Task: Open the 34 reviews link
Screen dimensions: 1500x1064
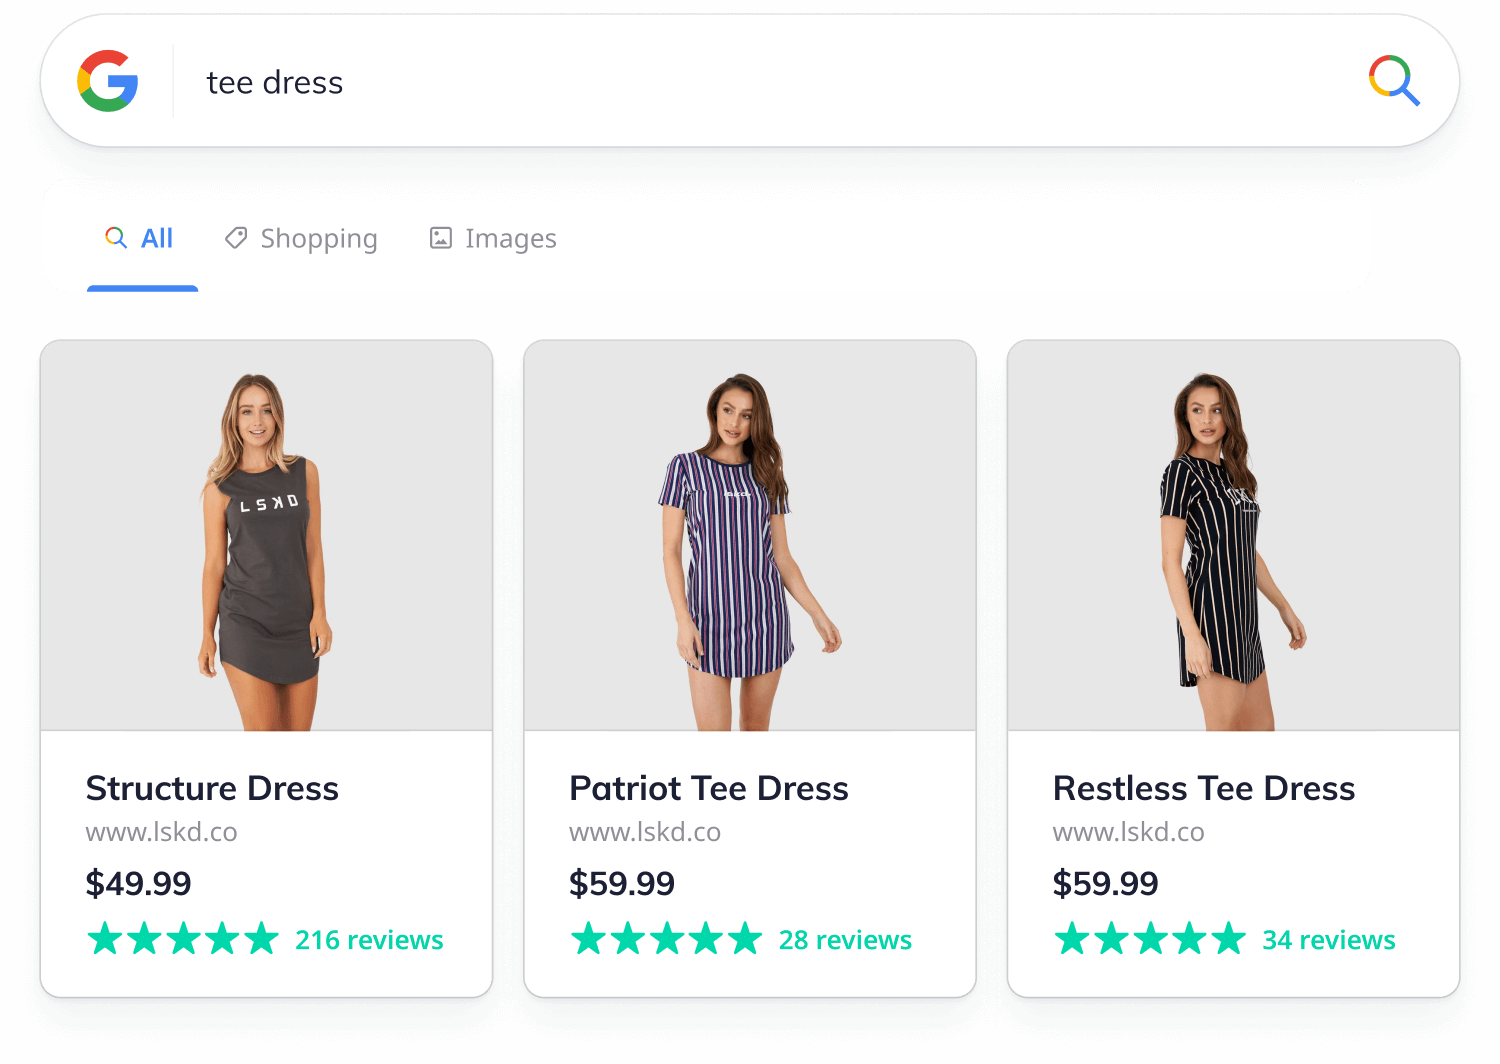Action: tap(1329, 940)
